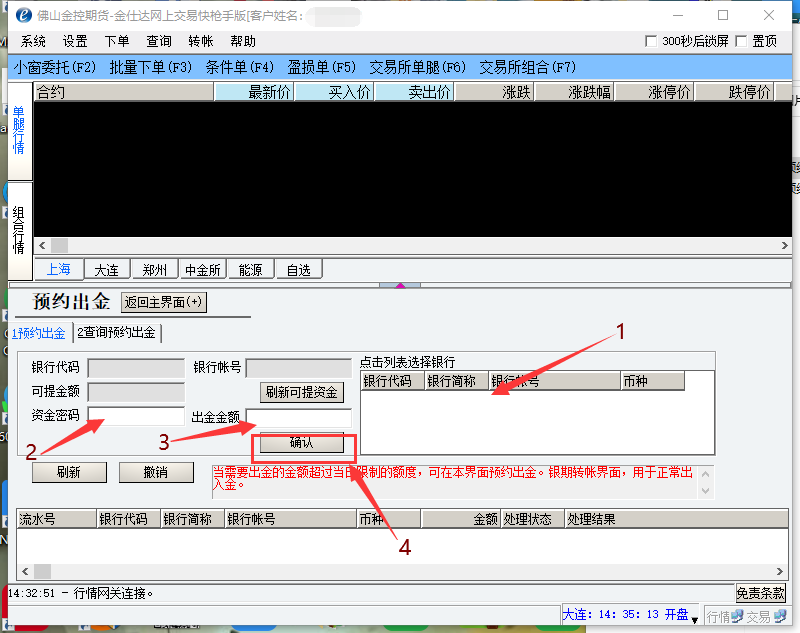This screenshot has height=633, width=800.
Task: Select the 自选 market tab
Action: (298, 270)
